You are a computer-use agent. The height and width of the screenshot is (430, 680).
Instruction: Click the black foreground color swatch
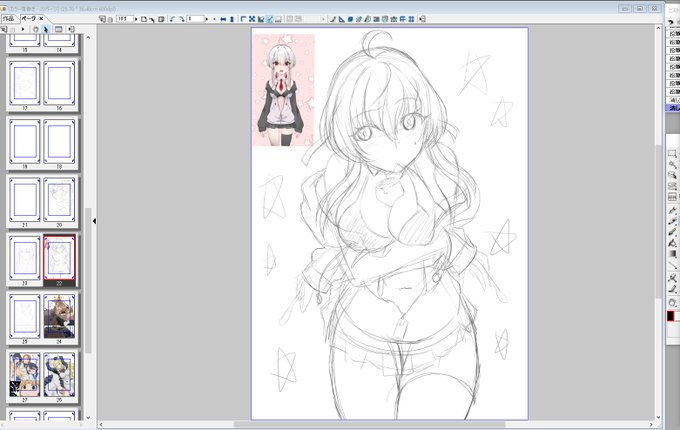click(x=670, y=316)
